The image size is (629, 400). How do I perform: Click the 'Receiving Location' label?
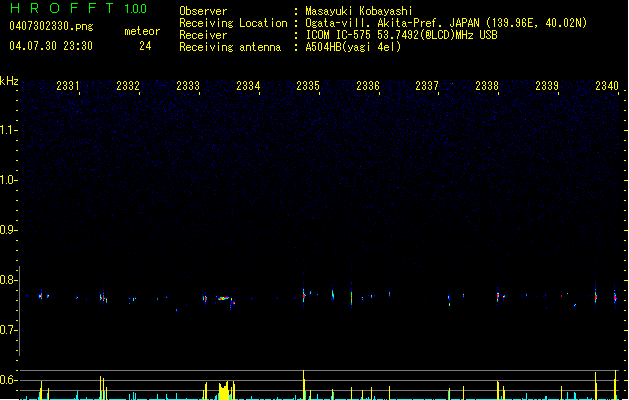(x=233, y=23)
